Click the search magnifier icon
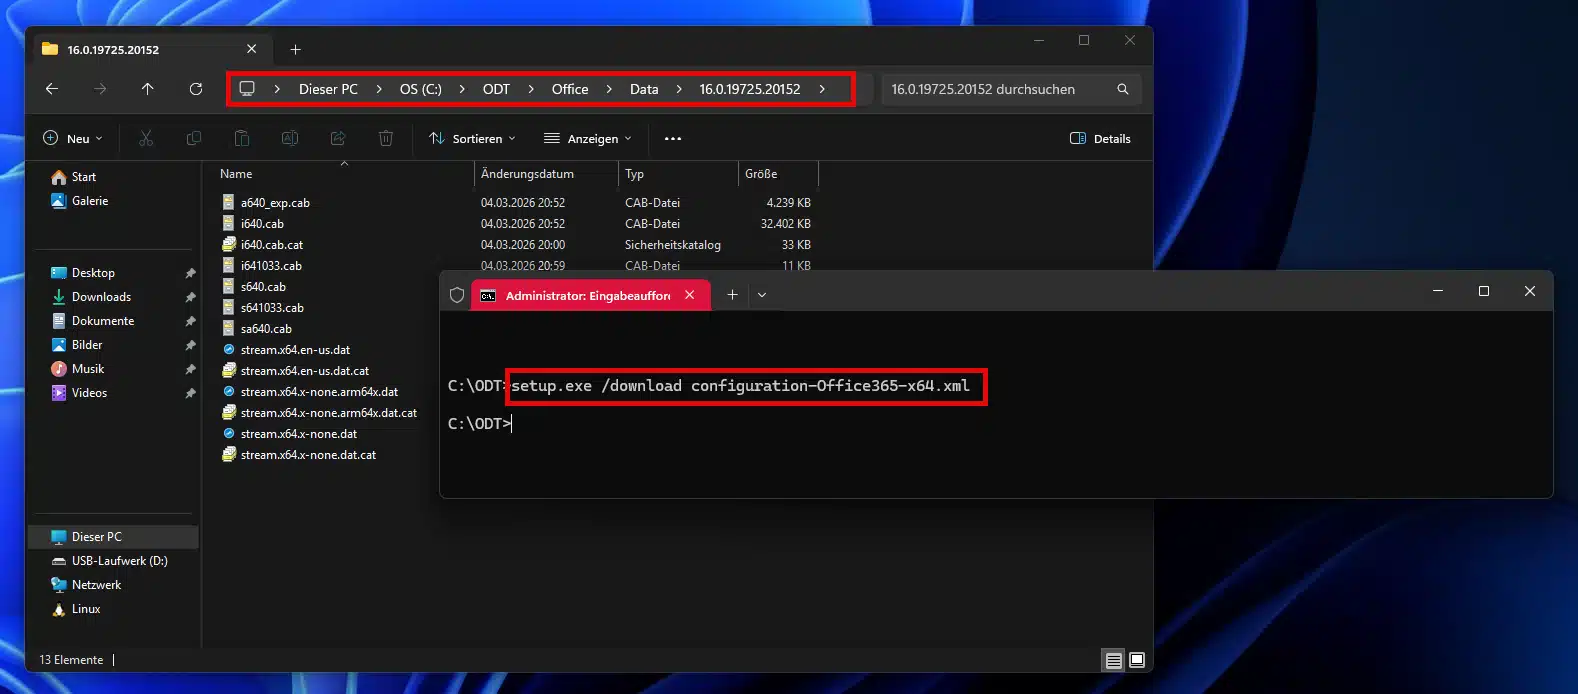Viewport: 1578px width, 694px height. [x=1123, y=89]
